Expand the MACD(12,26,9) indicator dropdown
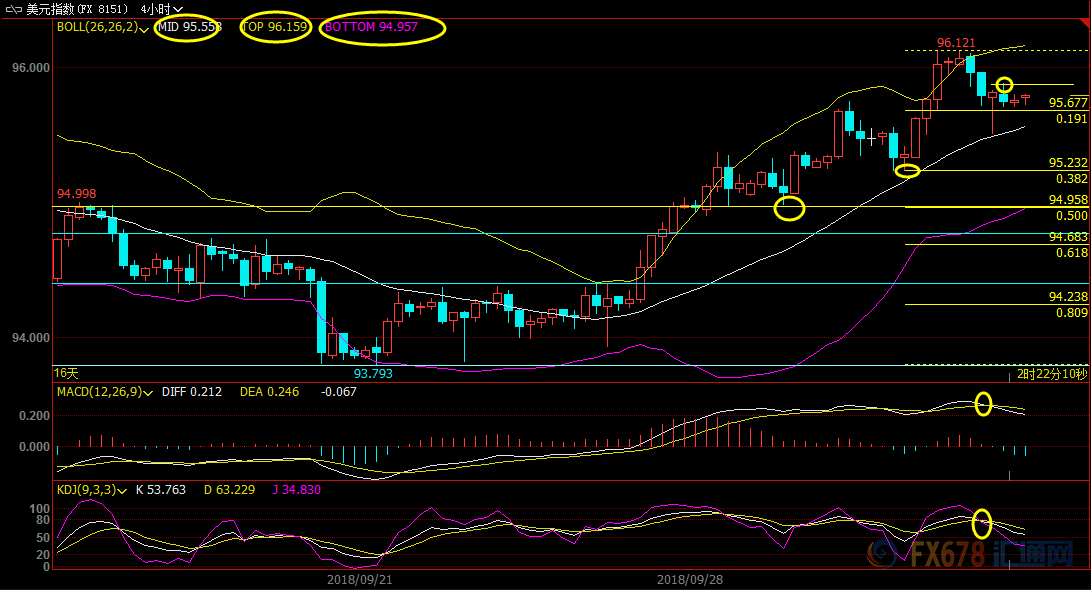The height and width of the screenshot is (590, 1091). click(147, 392)
